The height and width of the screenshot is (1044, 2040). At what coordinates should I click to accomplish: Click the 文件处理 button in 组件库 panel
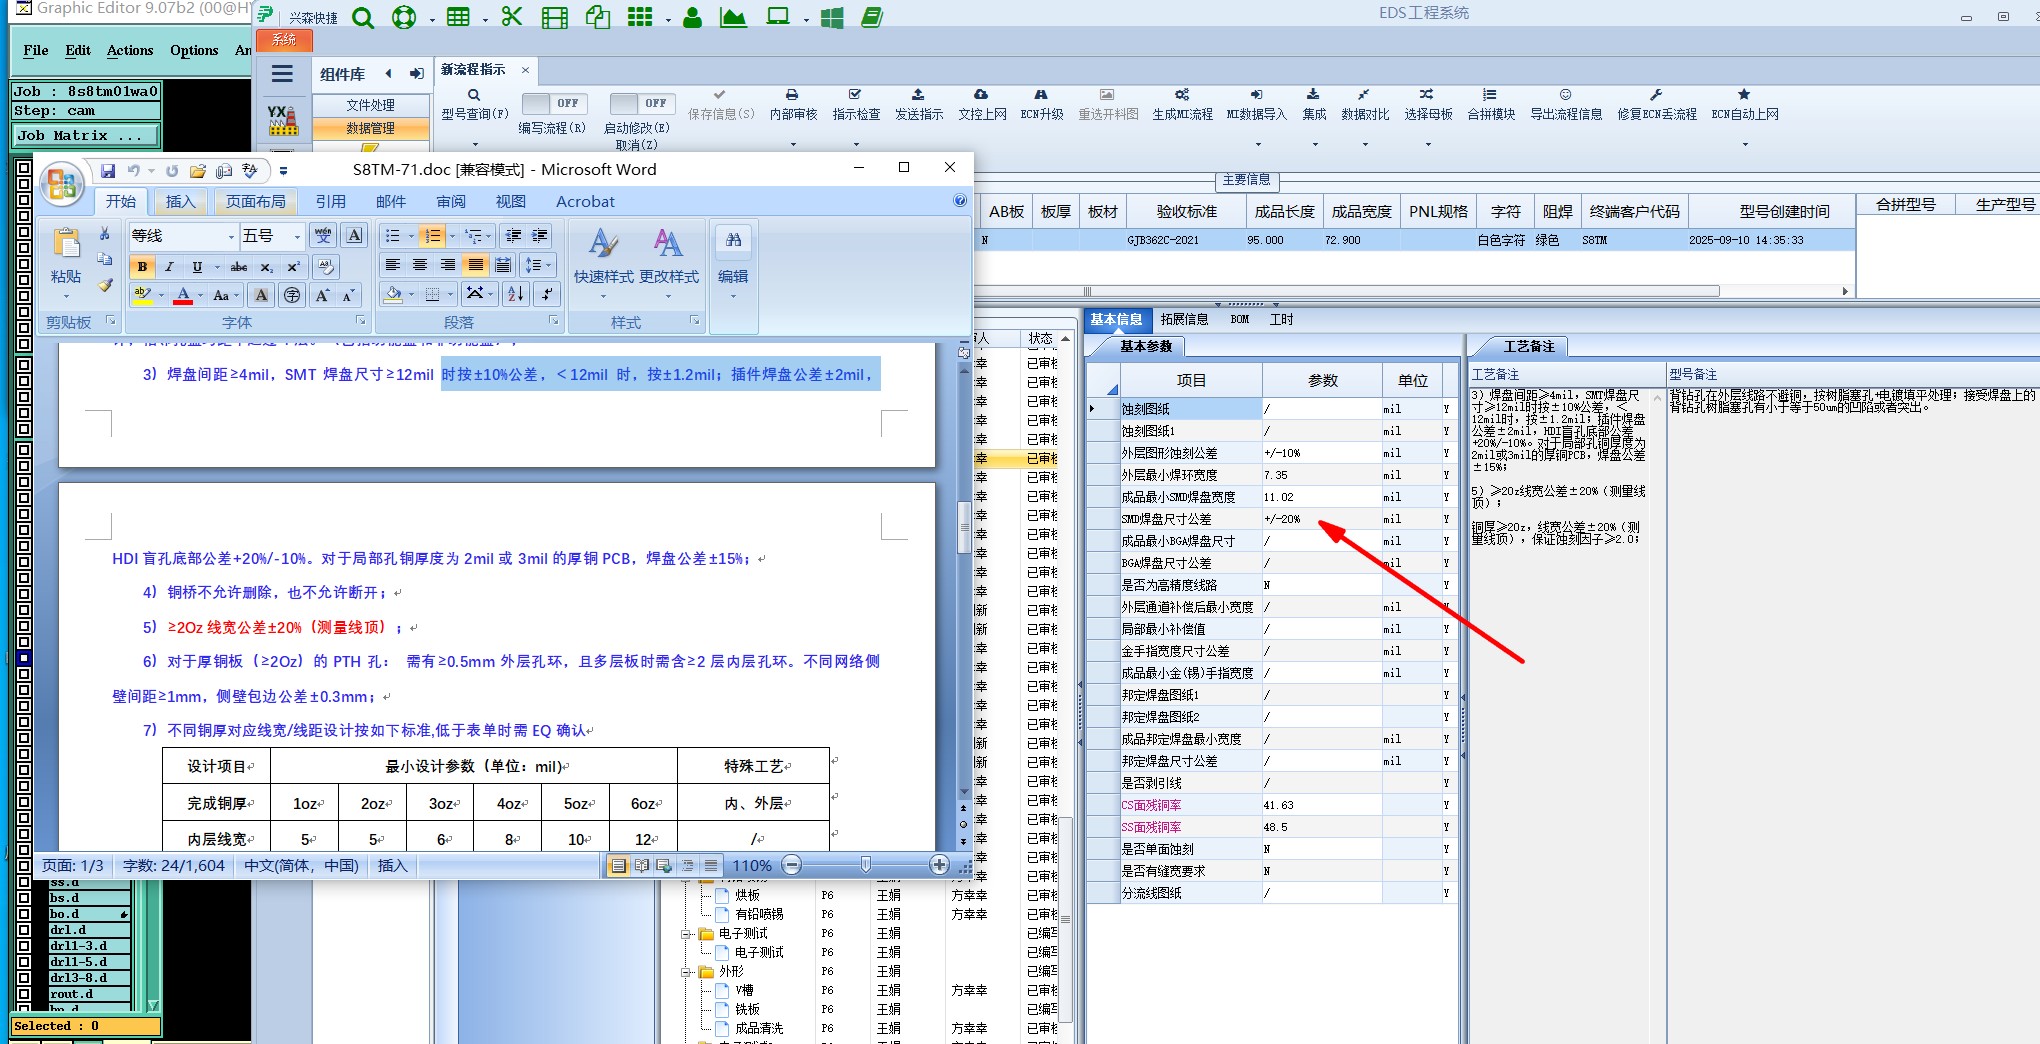coord(370,105)
